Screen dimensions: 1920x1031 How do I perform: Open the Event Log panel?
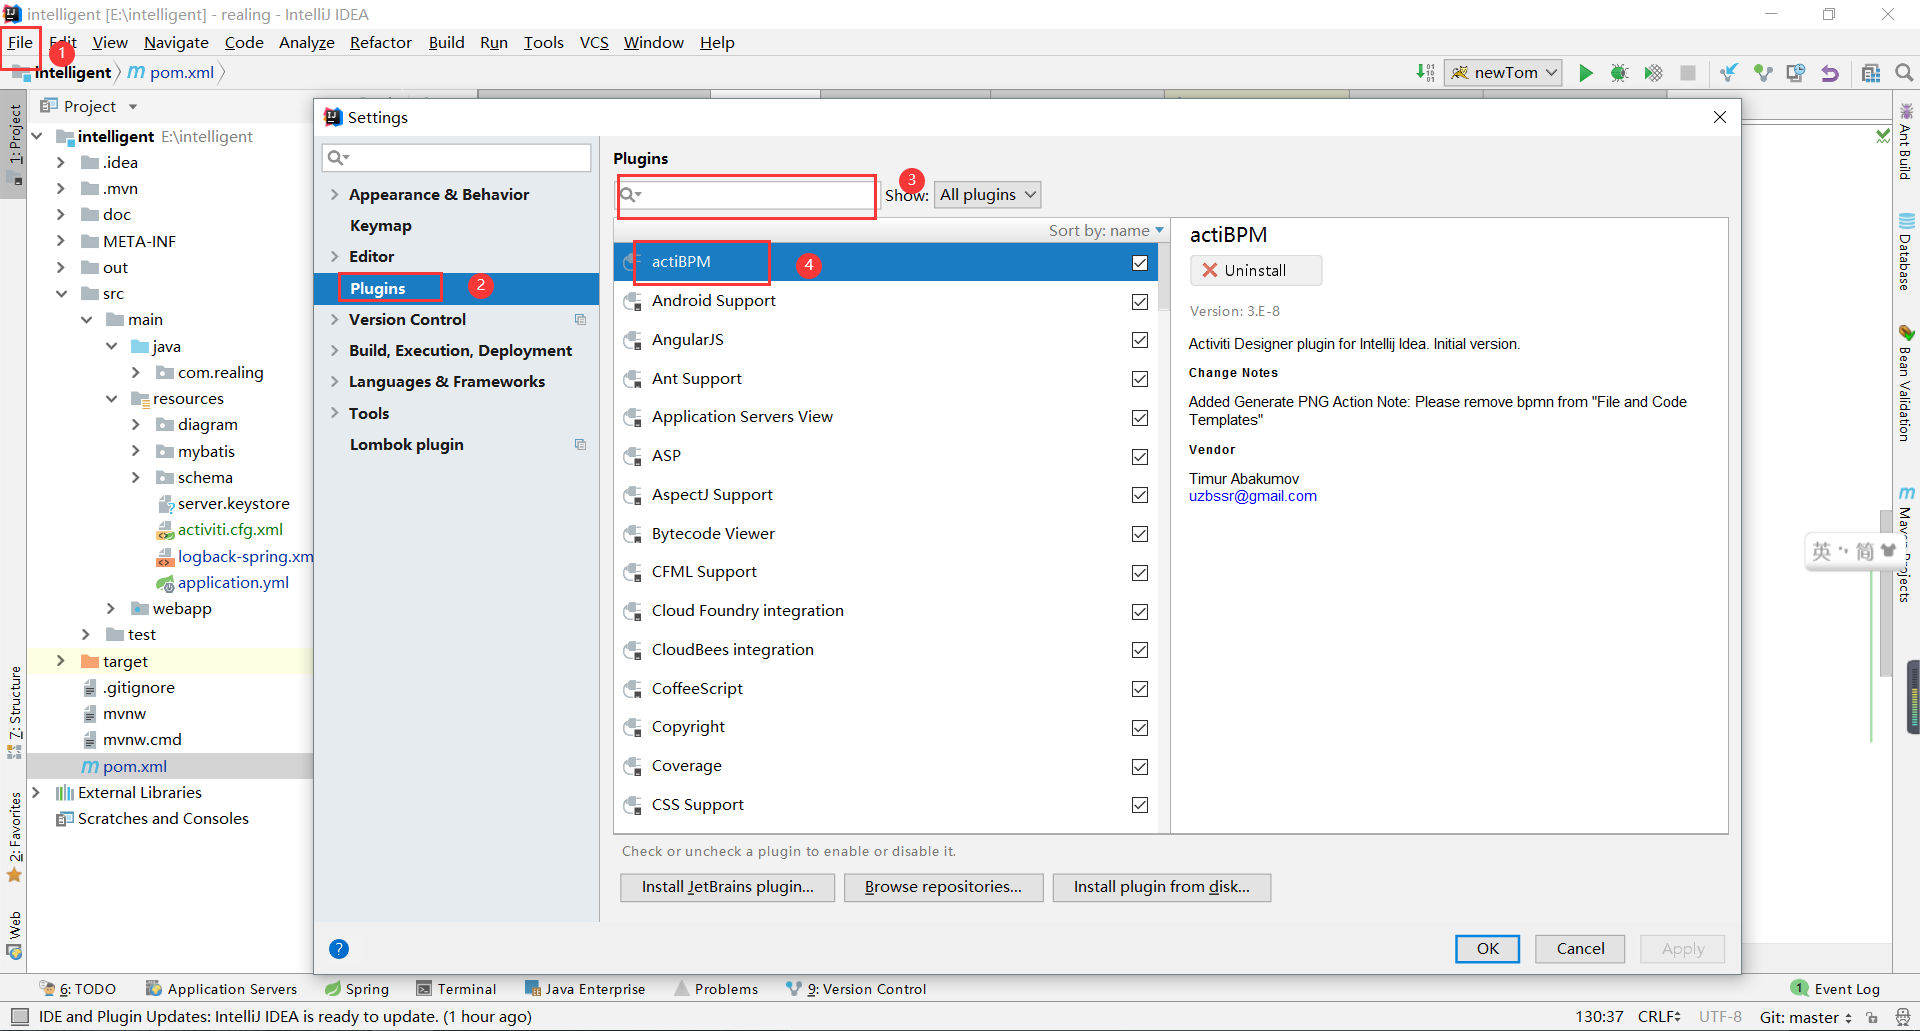pos(1835,989)
